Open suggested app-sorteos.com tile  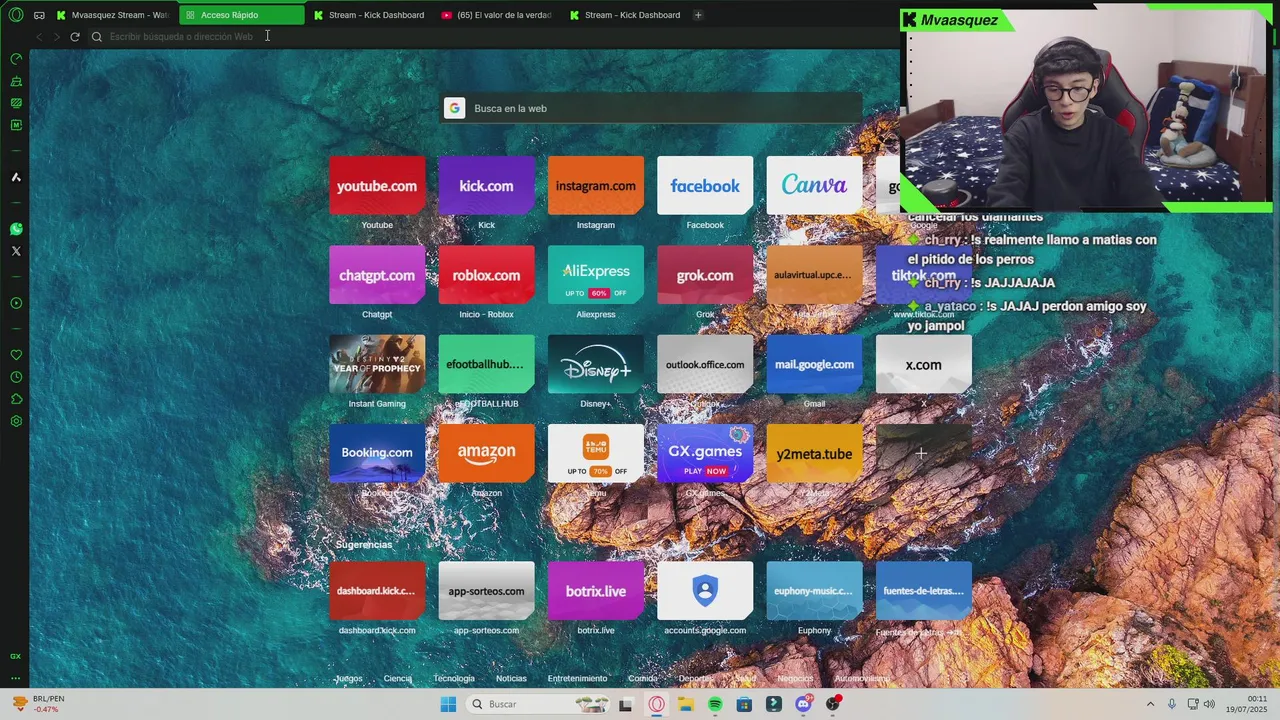pyautogui.click(x=486, y=590)
